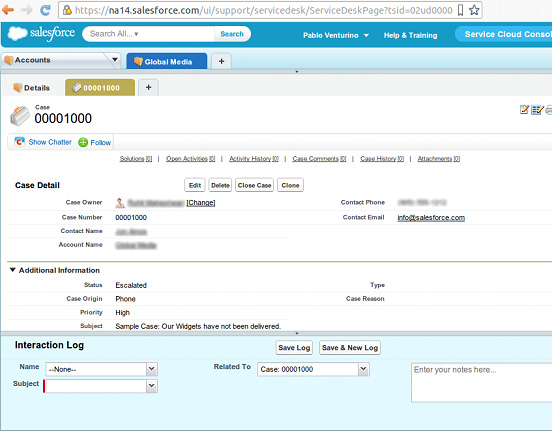This screenshot has width=552, height=432.
Task: Click the site security padlock icon
Action: (x=67, y=10)
